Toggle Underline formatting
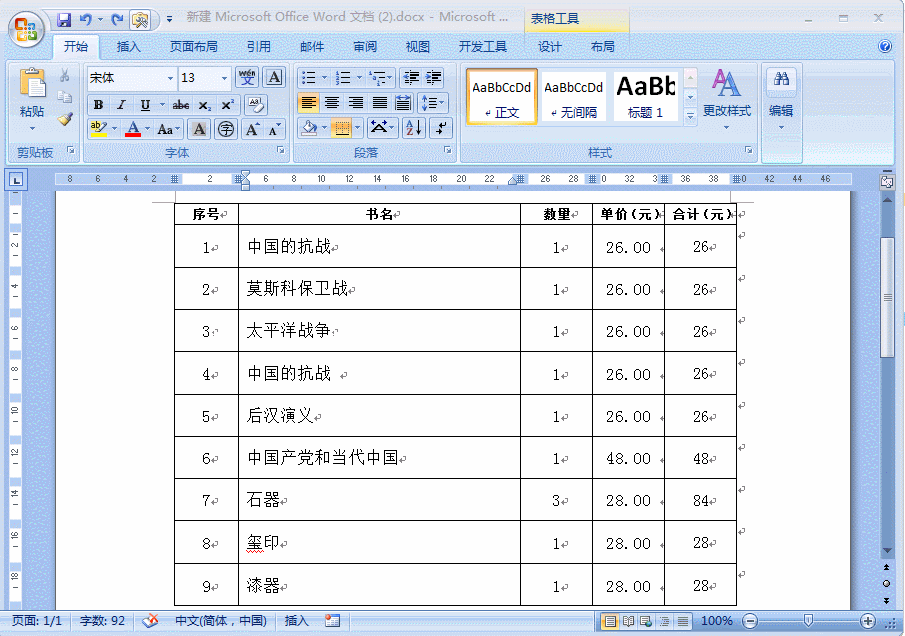 (x=145, y=105)
